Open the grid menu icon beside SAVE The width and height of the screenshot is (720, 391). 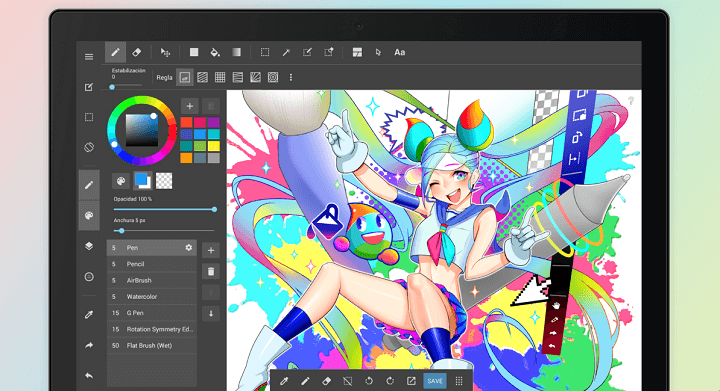pyautogui.click(x=459, y=381)
